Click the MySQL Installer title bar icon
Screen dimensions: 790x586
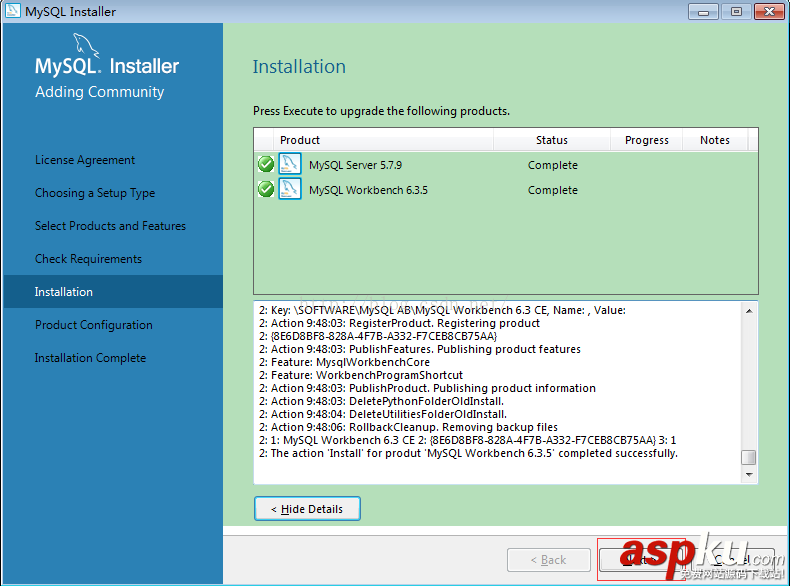tap(13, 11)
